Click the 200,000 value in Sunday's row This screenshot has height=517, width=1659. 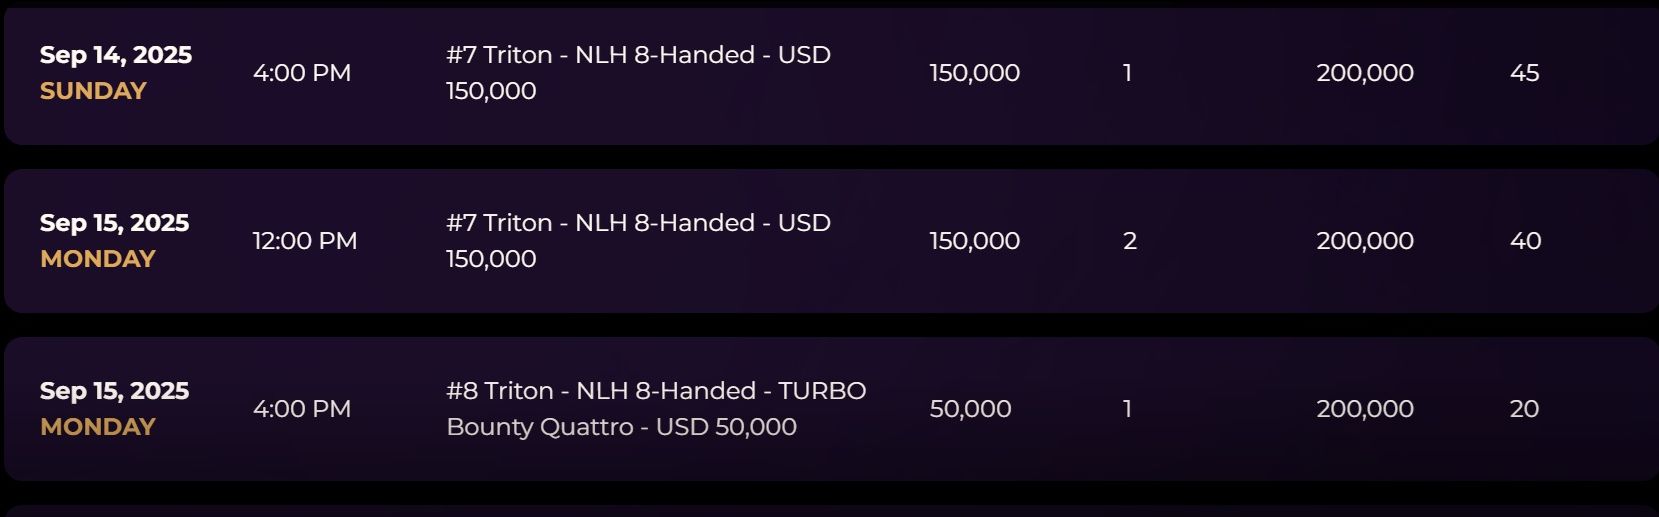point(1364,73)
